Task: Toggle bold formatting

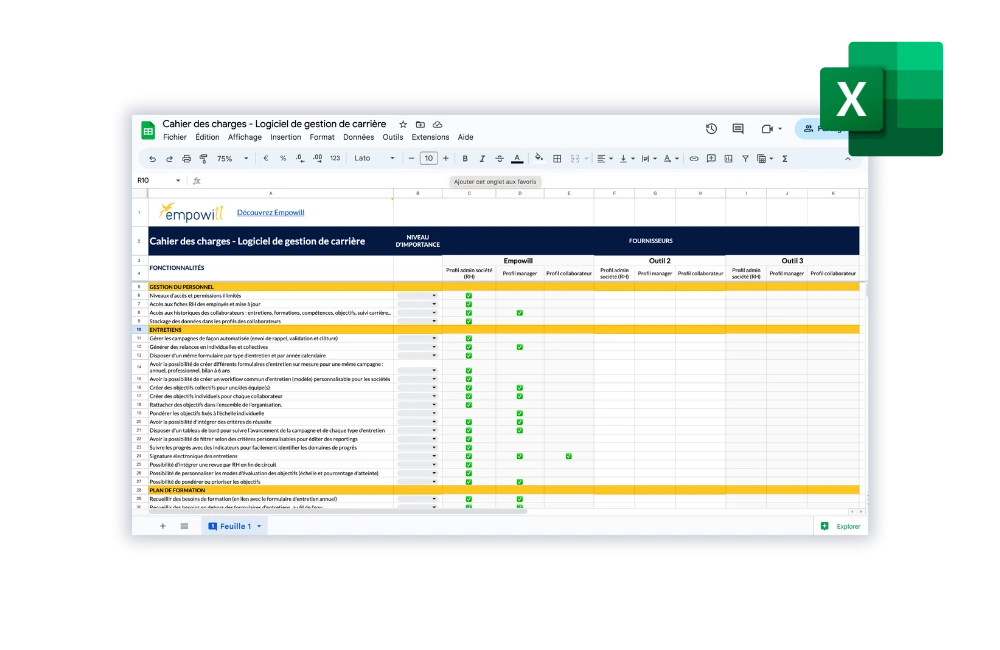Action: (465, 158)
